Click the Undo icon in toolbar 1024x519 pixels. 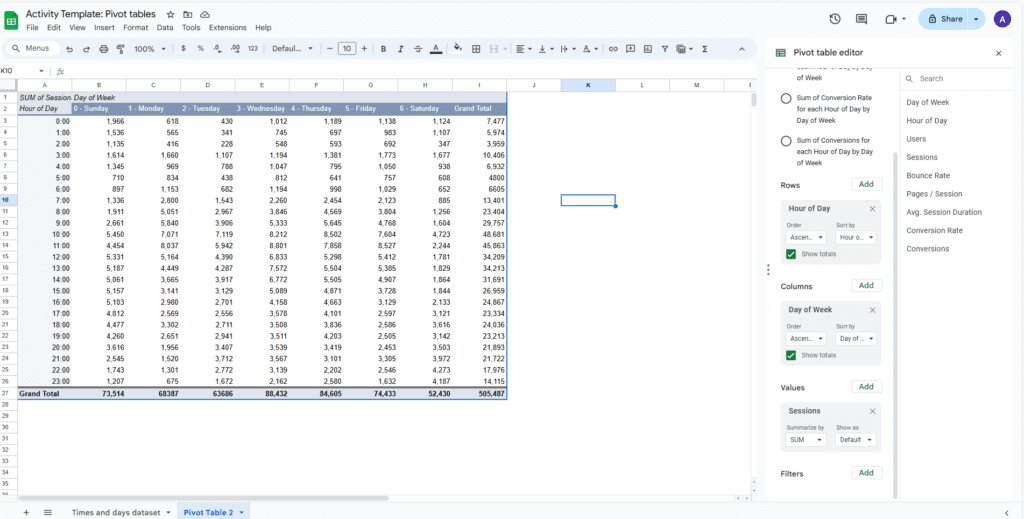tap(69, 48)
